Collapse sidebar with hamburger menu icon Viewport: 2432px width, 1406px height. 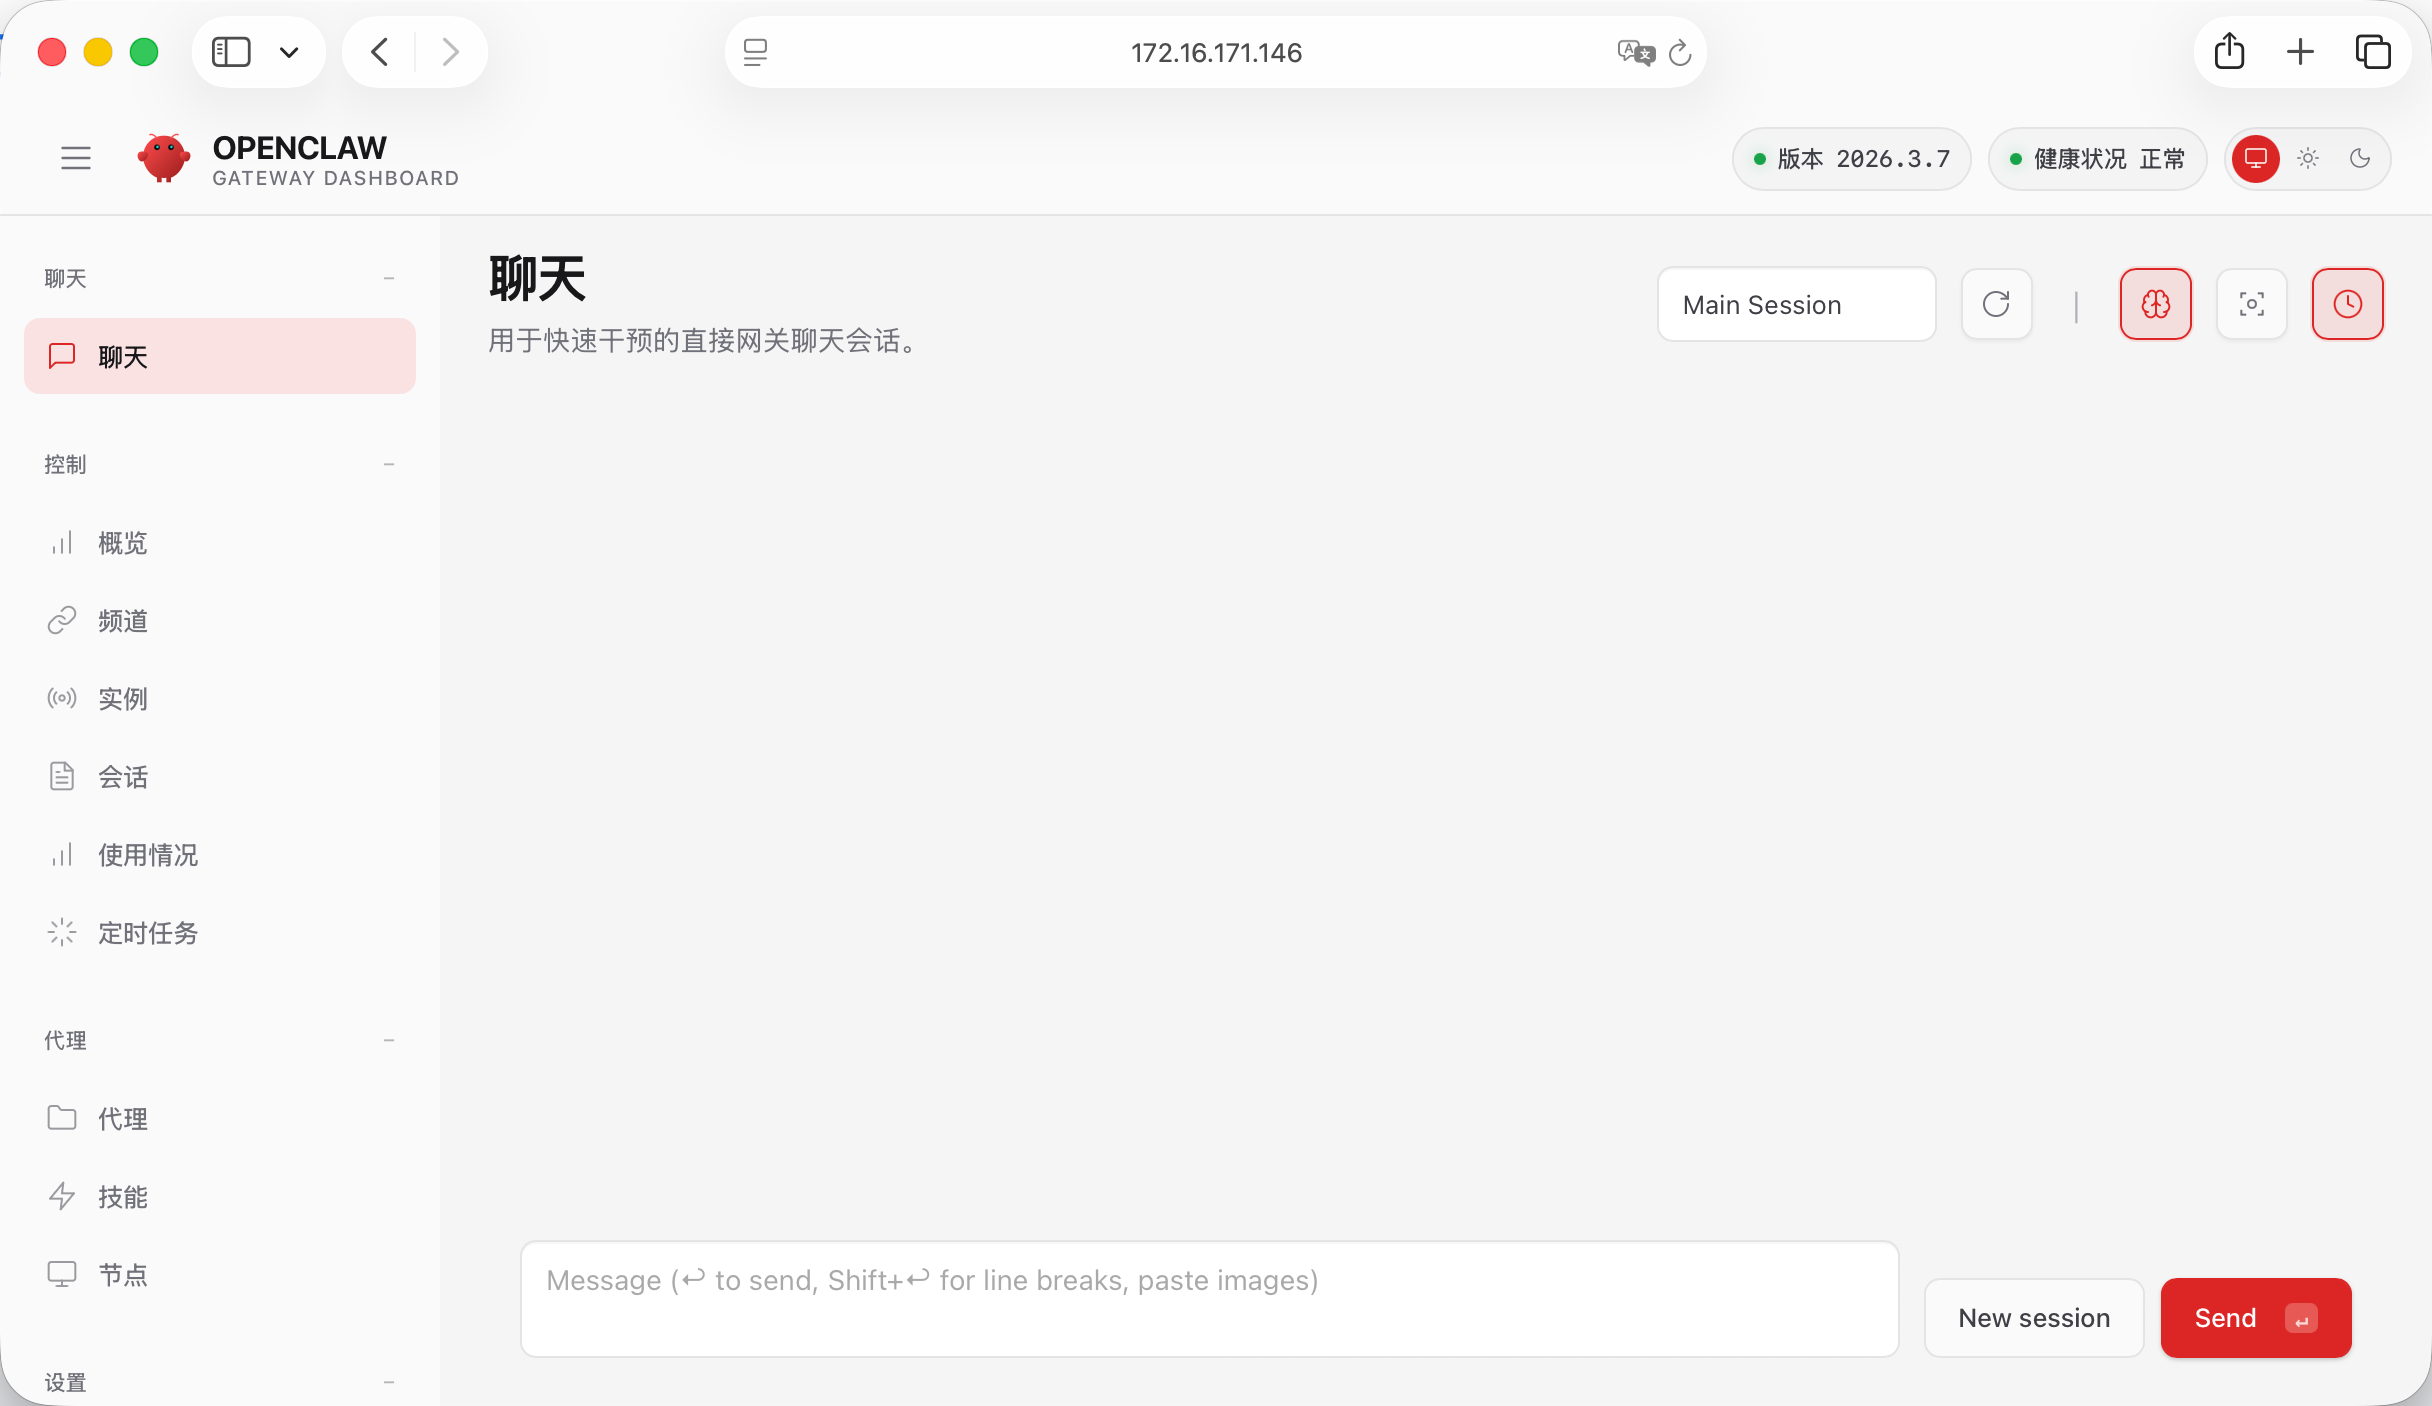tap(76, 158)
